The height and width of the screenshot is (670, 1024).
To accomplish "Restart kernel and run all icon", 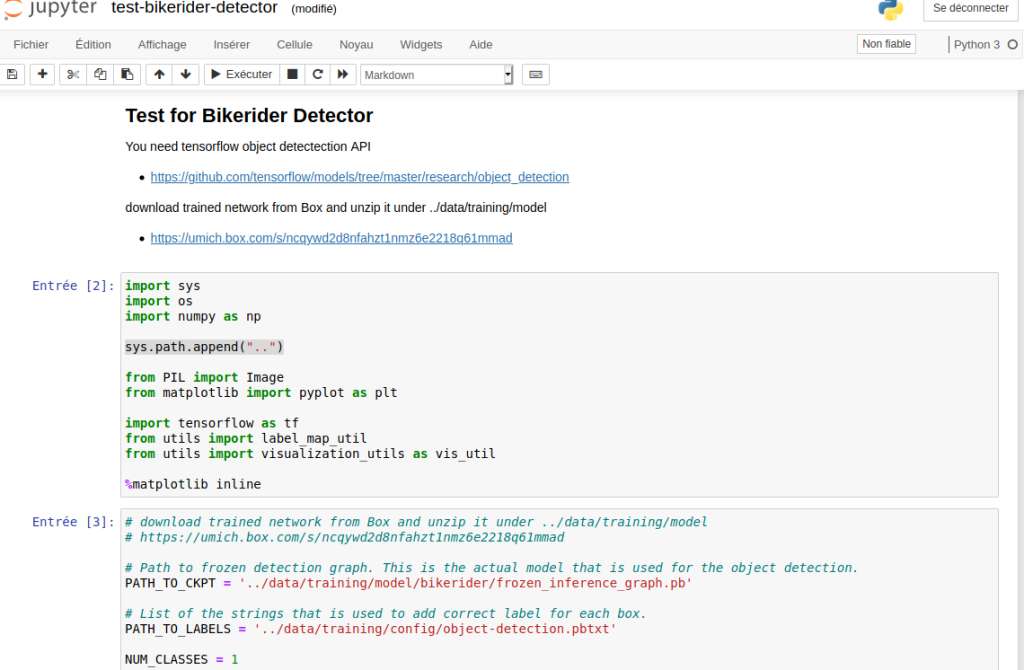I will [343, 75].
